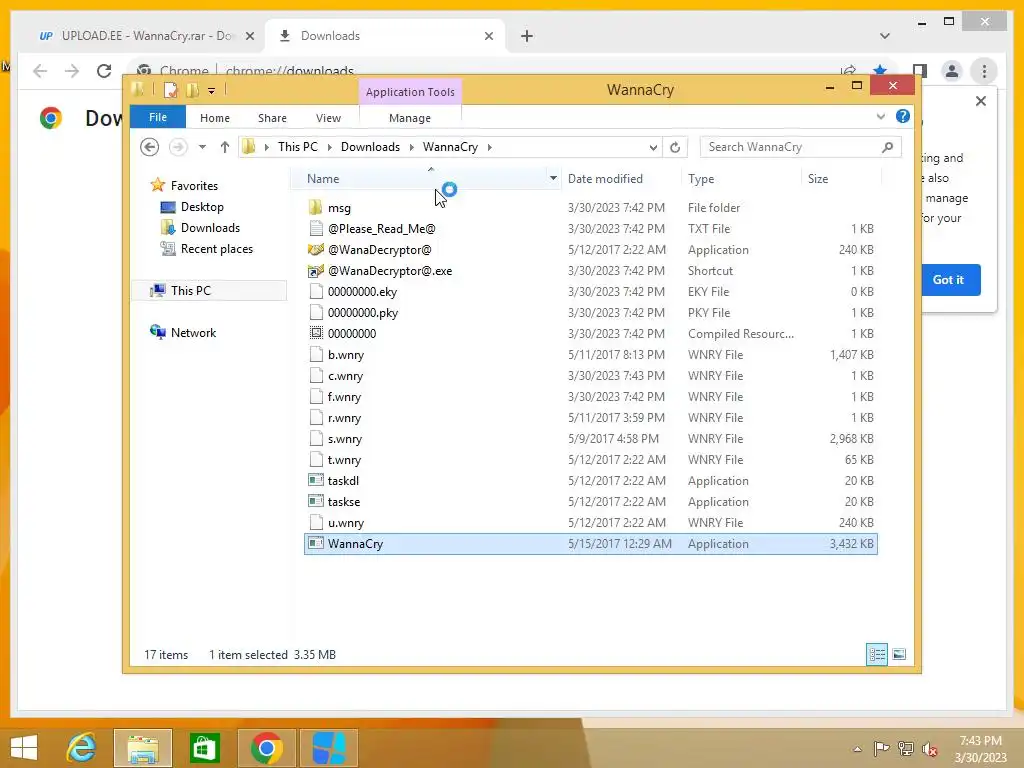Click the taskse application icon
The width and height of the screenshot is (1024, 768).
pos(315,502)
